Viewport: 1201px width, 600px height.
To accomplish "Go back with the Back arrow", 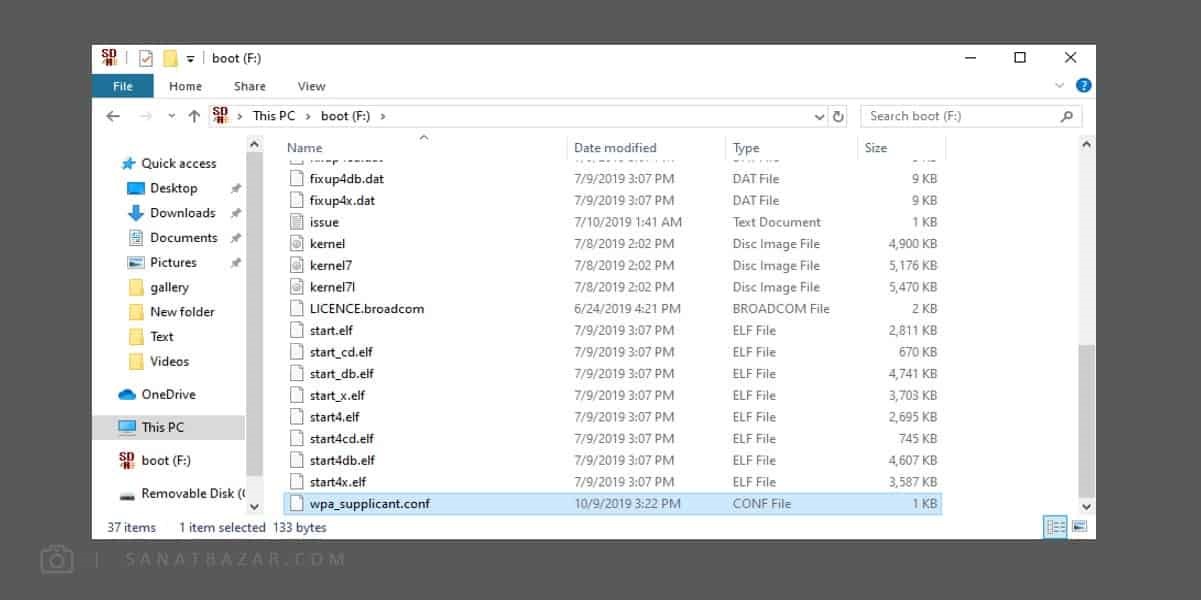I will (x=113, y=116).
